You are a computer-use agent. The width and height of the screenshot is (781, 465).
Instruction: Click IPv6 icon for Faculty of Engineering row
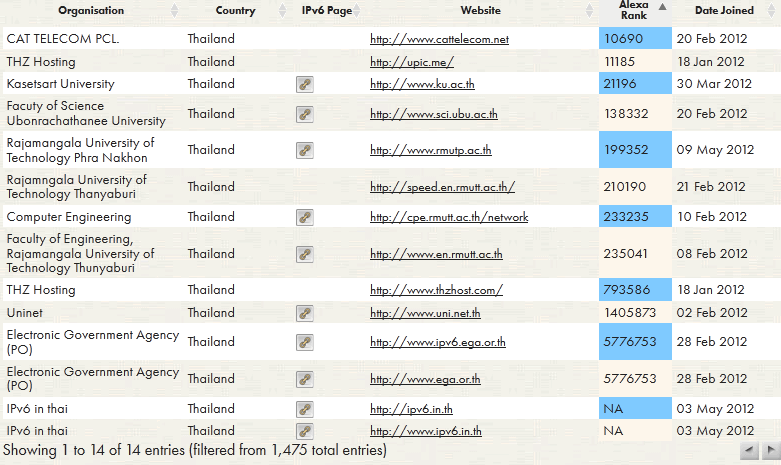305,254
